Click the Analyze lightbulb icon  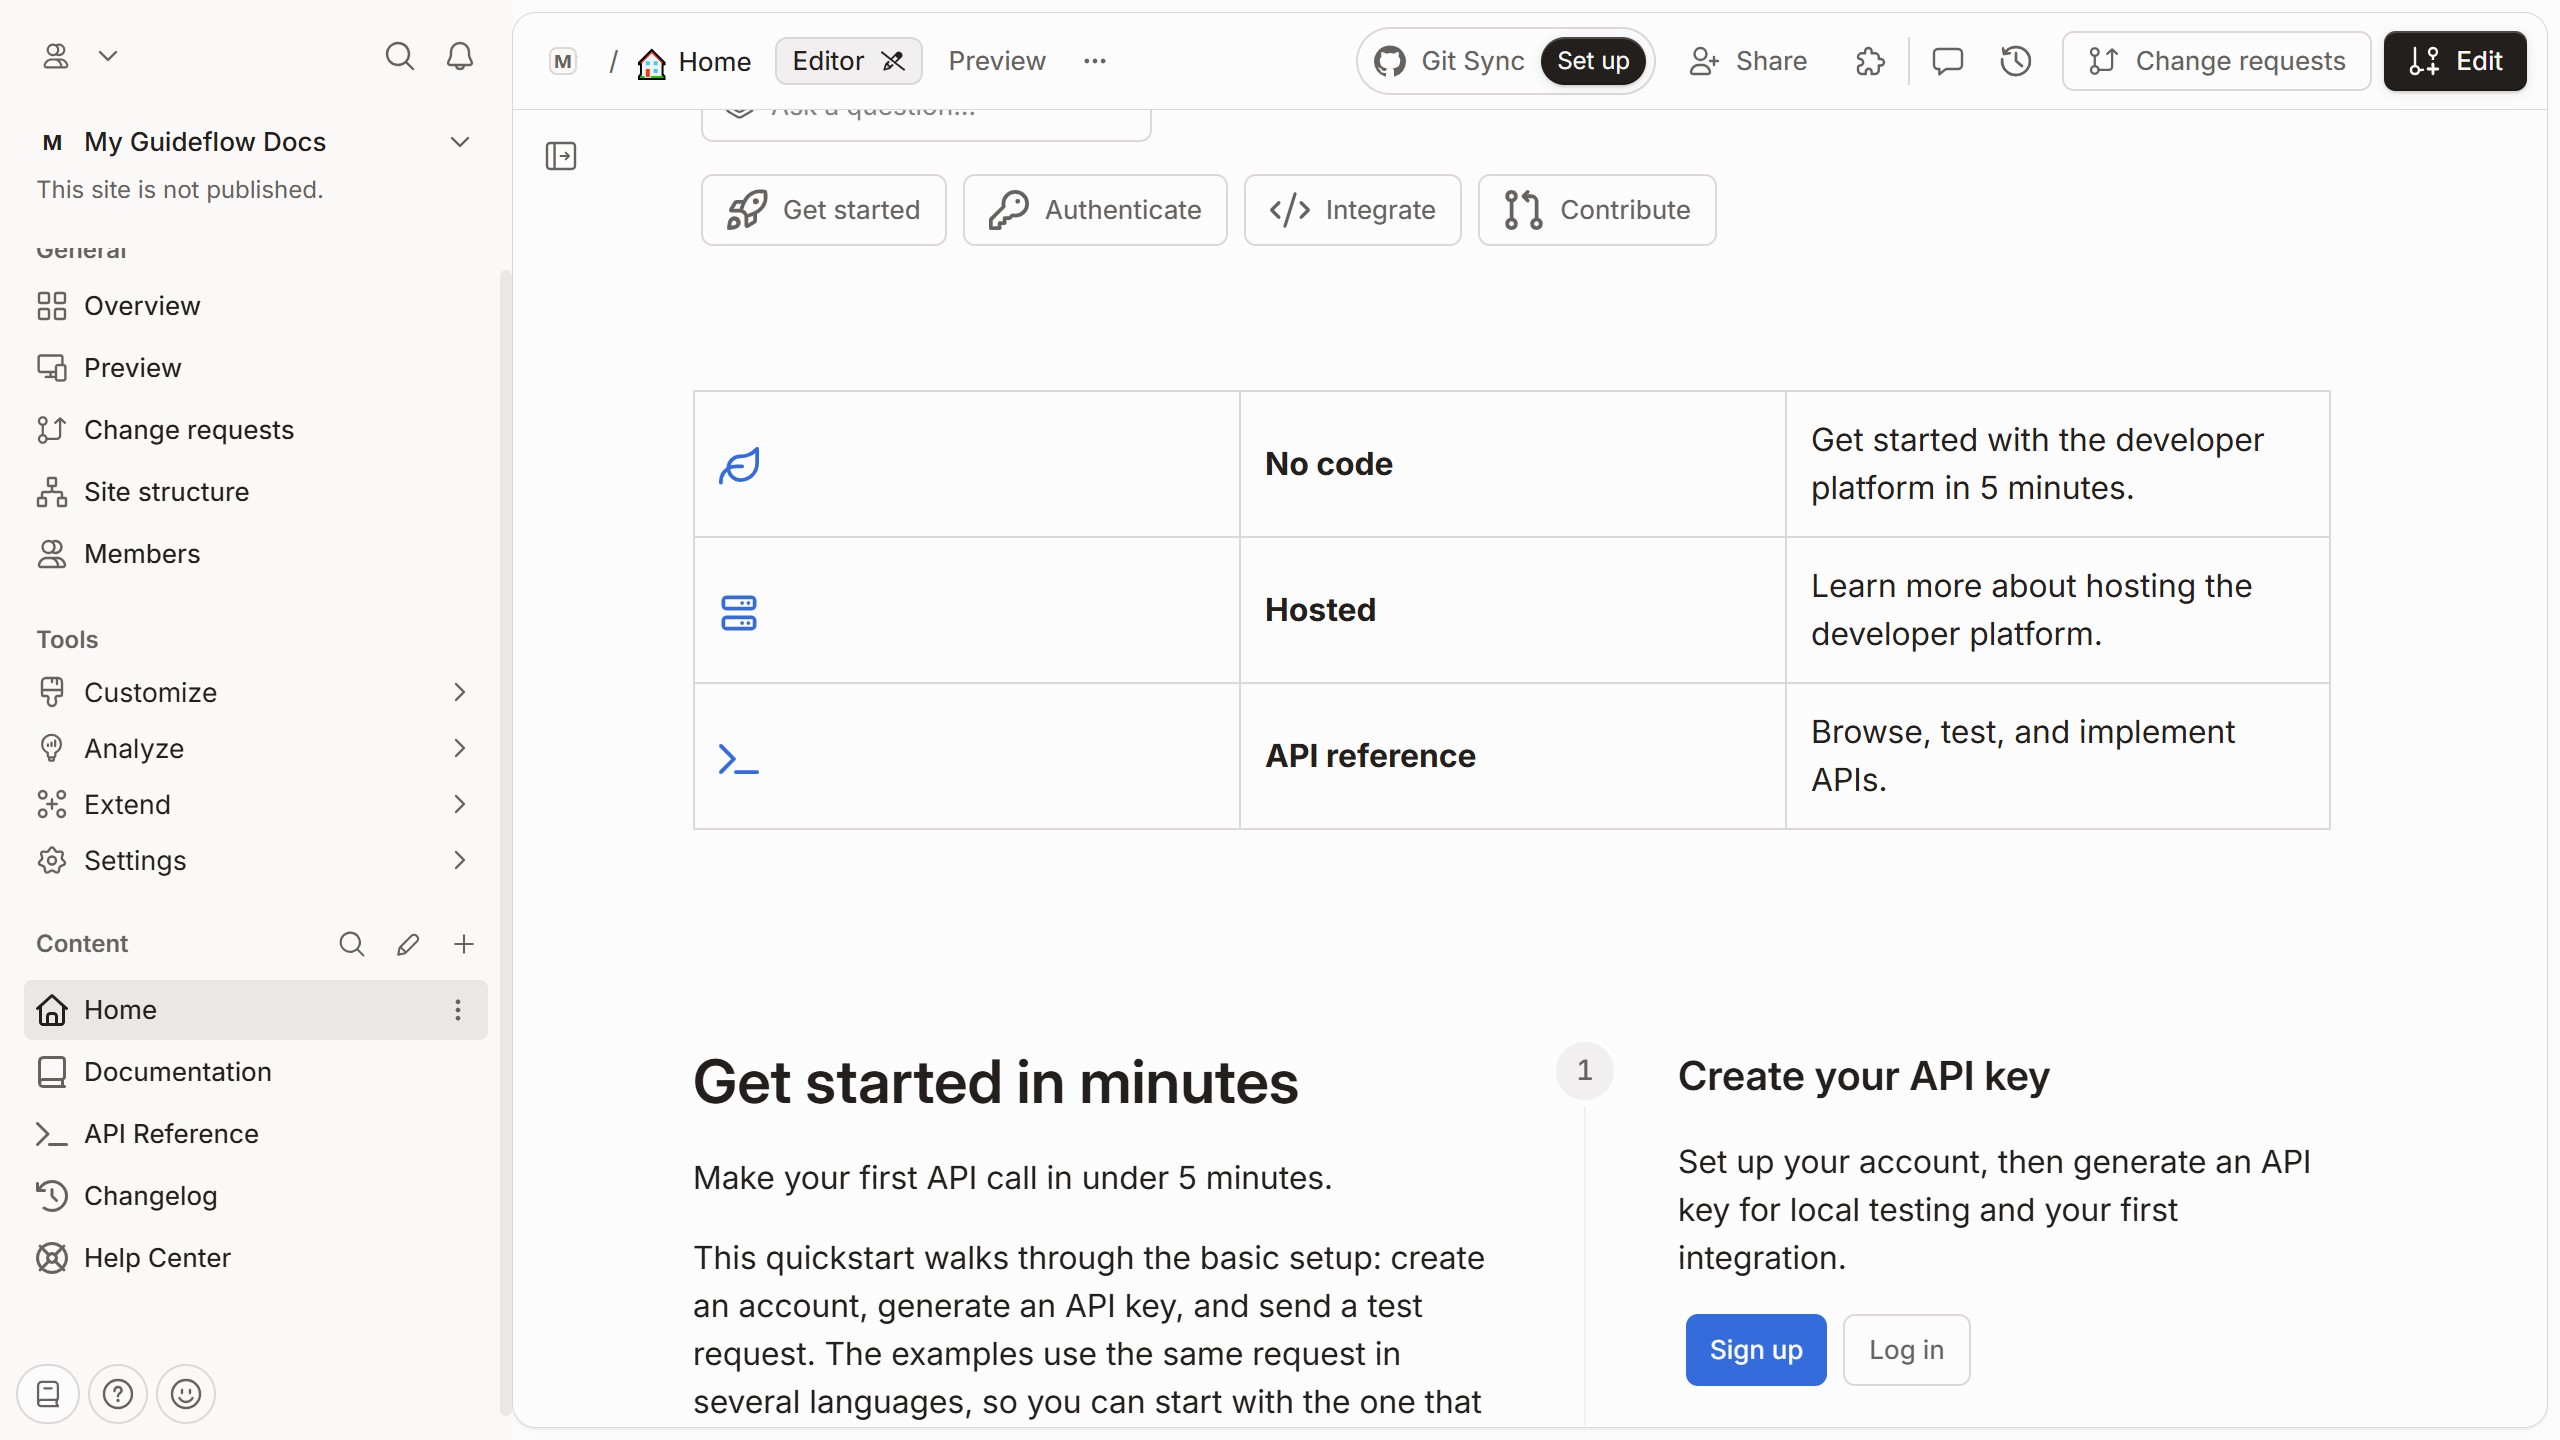pos(52,748)
